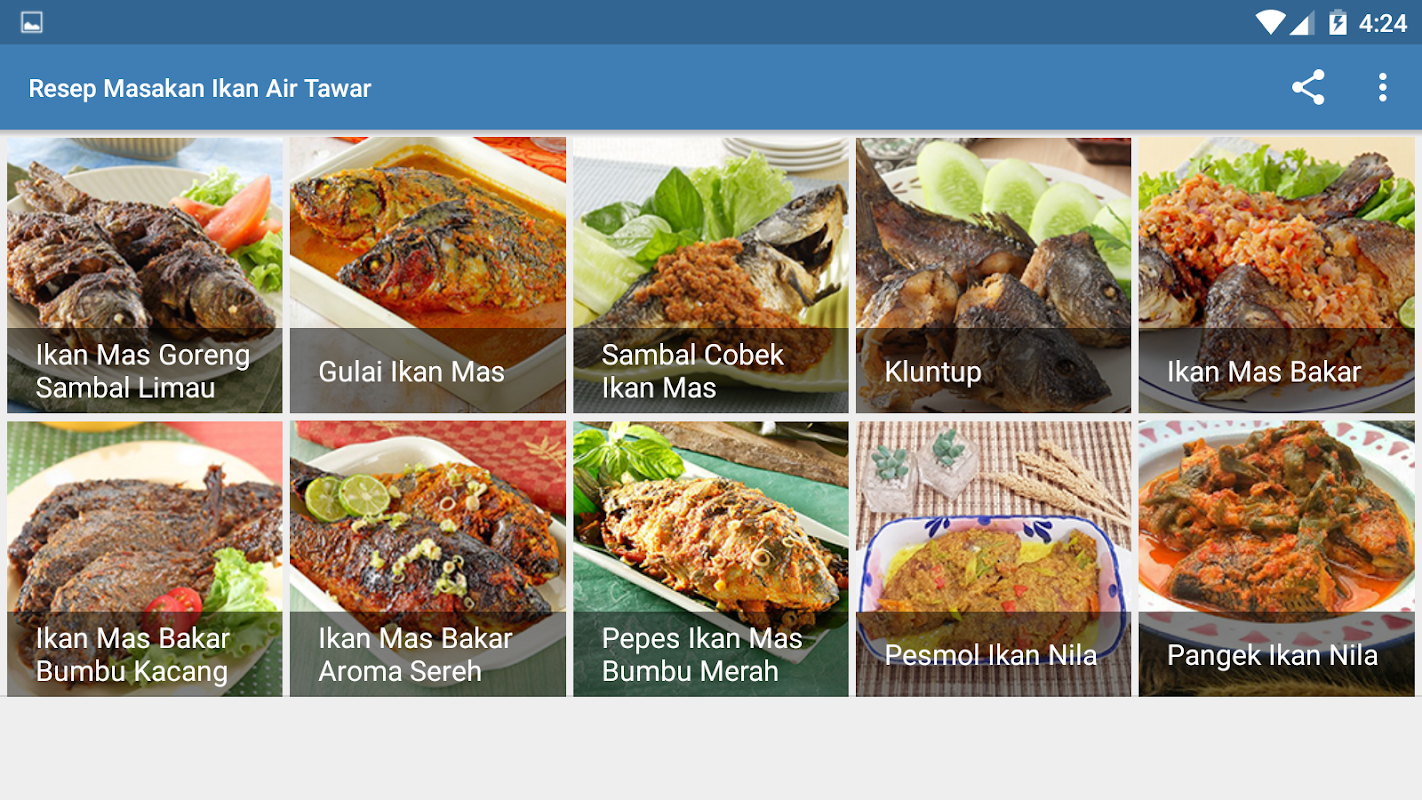Screen dimensions: 1422x800
Task: Open the Pangek Ikan Nila recipe
Action: [1277, 558]
